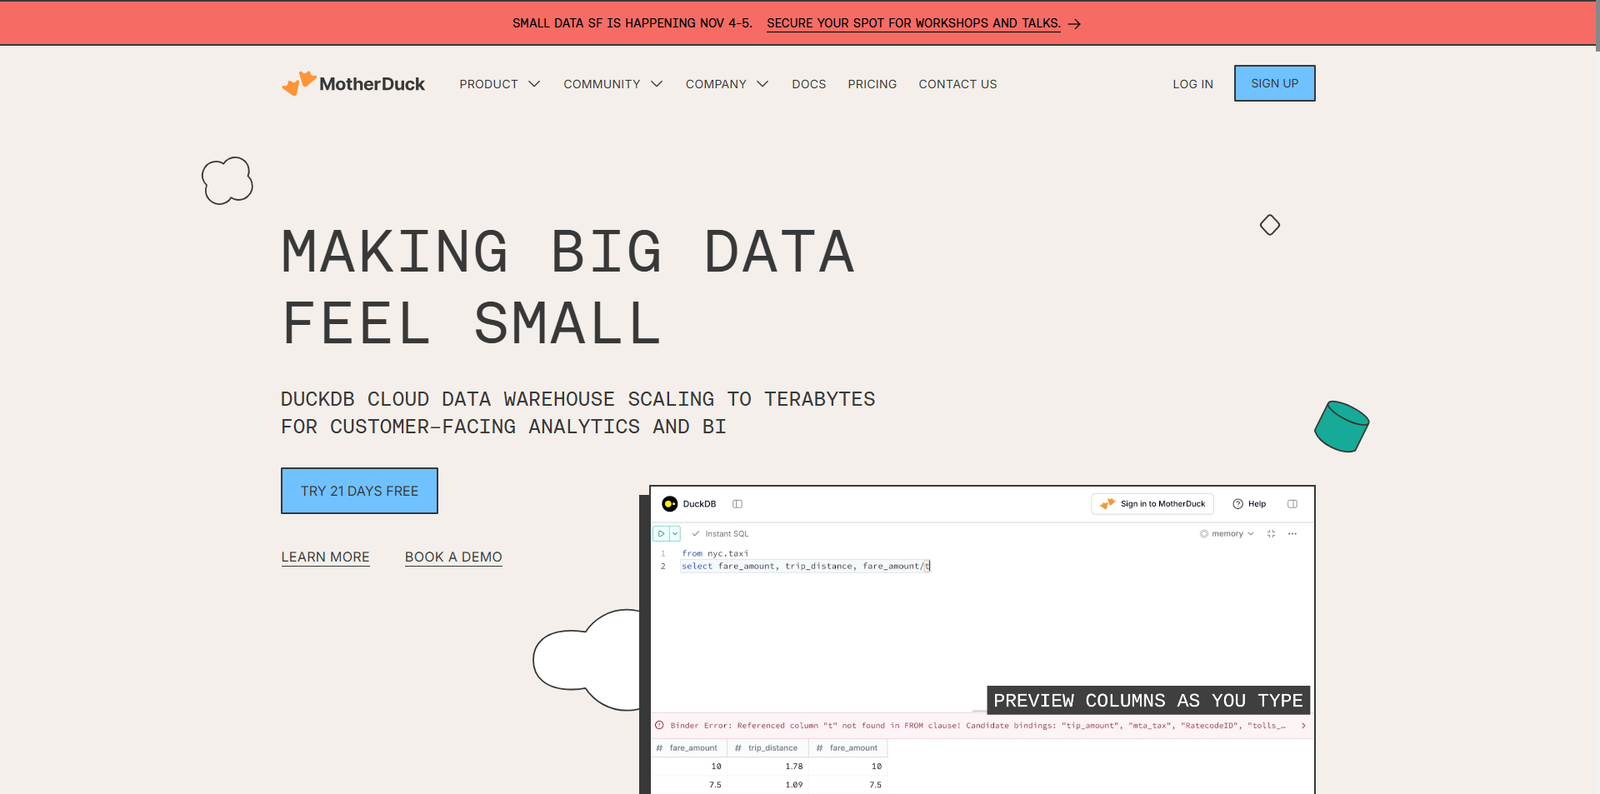Open the Product dropdown menu

(500, 84)
